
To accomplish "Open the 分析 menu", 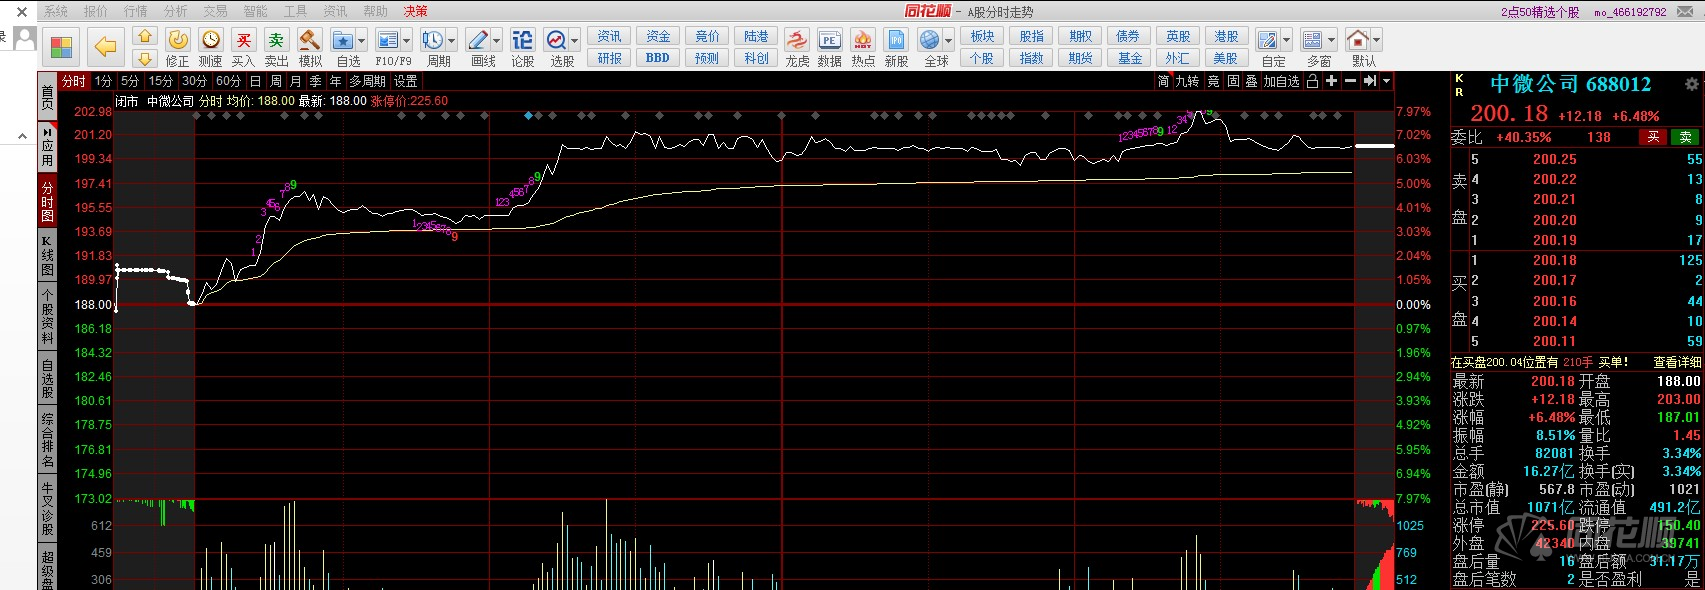I will point(175,11).
